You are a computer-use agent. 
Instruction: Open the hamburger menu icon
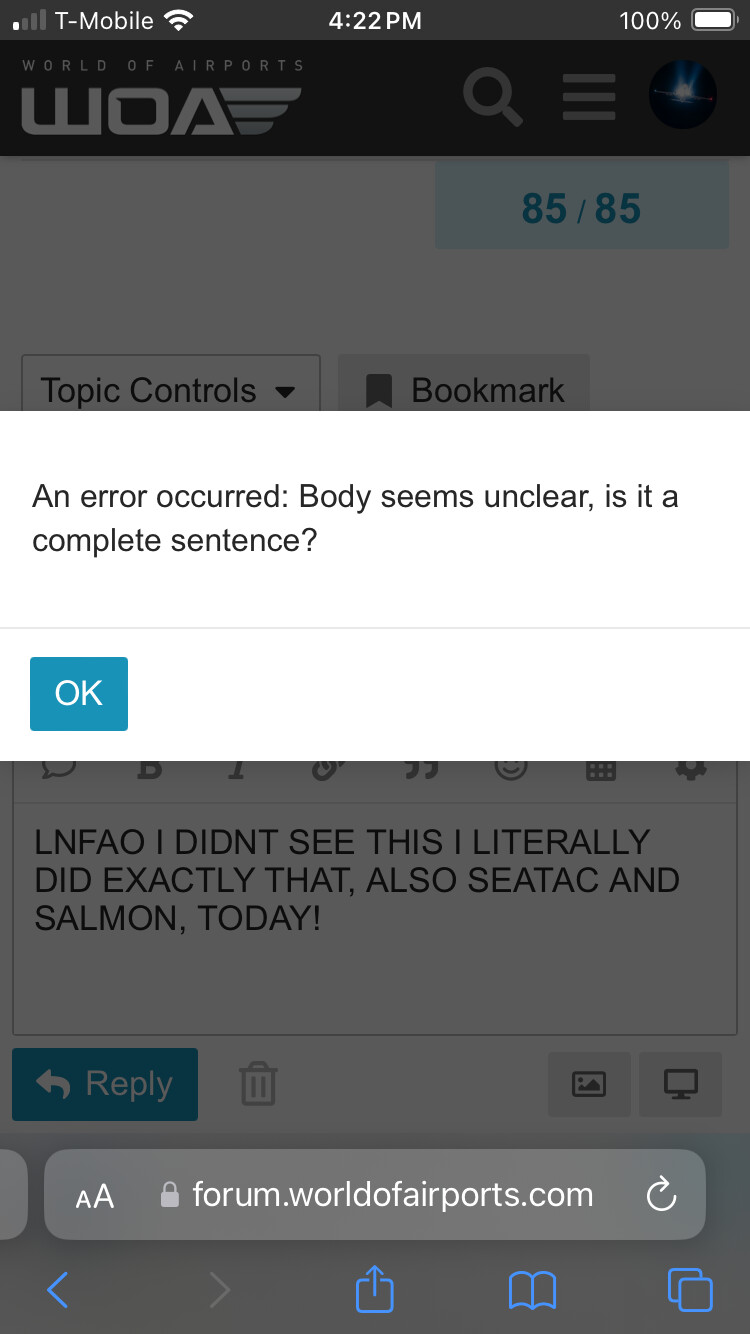click(588, 96)
